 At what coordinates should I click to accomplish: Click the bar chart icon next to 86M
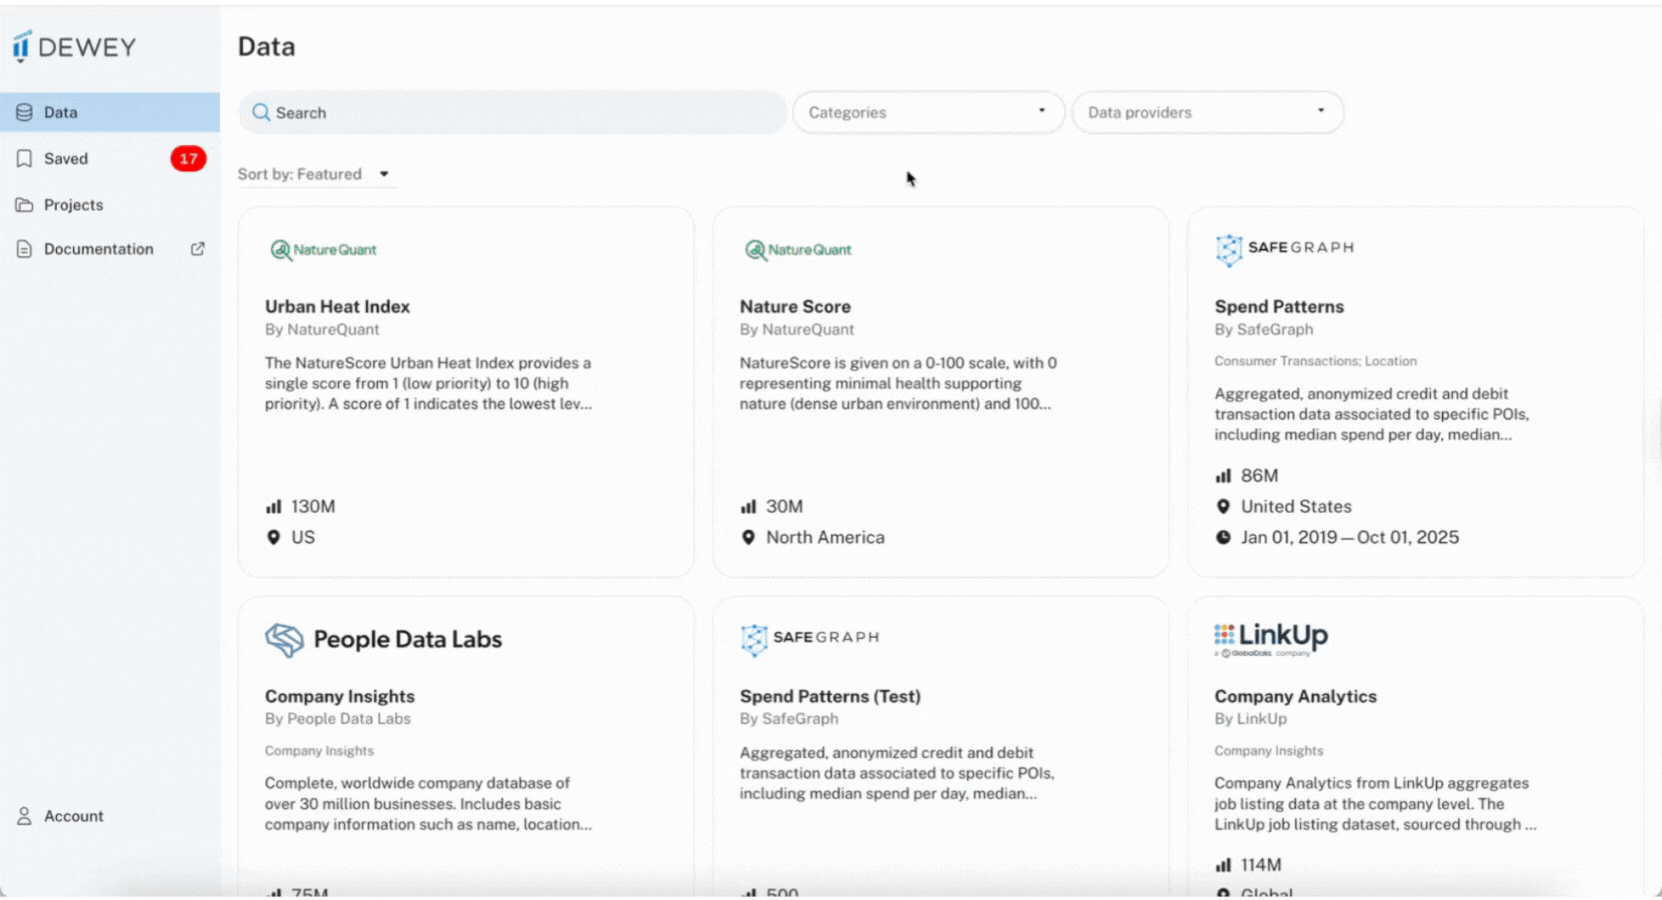click(x=1223, y=476)
